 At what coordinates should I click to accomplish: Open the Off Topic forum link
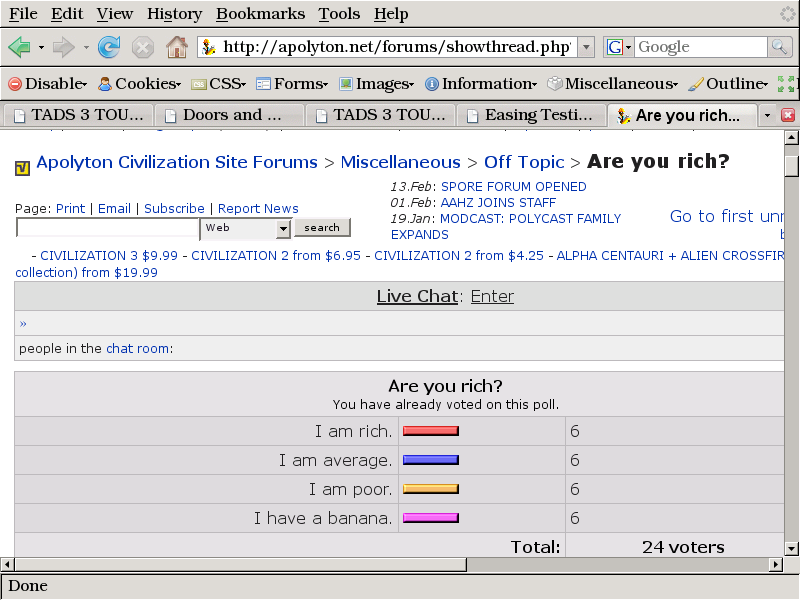point(524,162)
